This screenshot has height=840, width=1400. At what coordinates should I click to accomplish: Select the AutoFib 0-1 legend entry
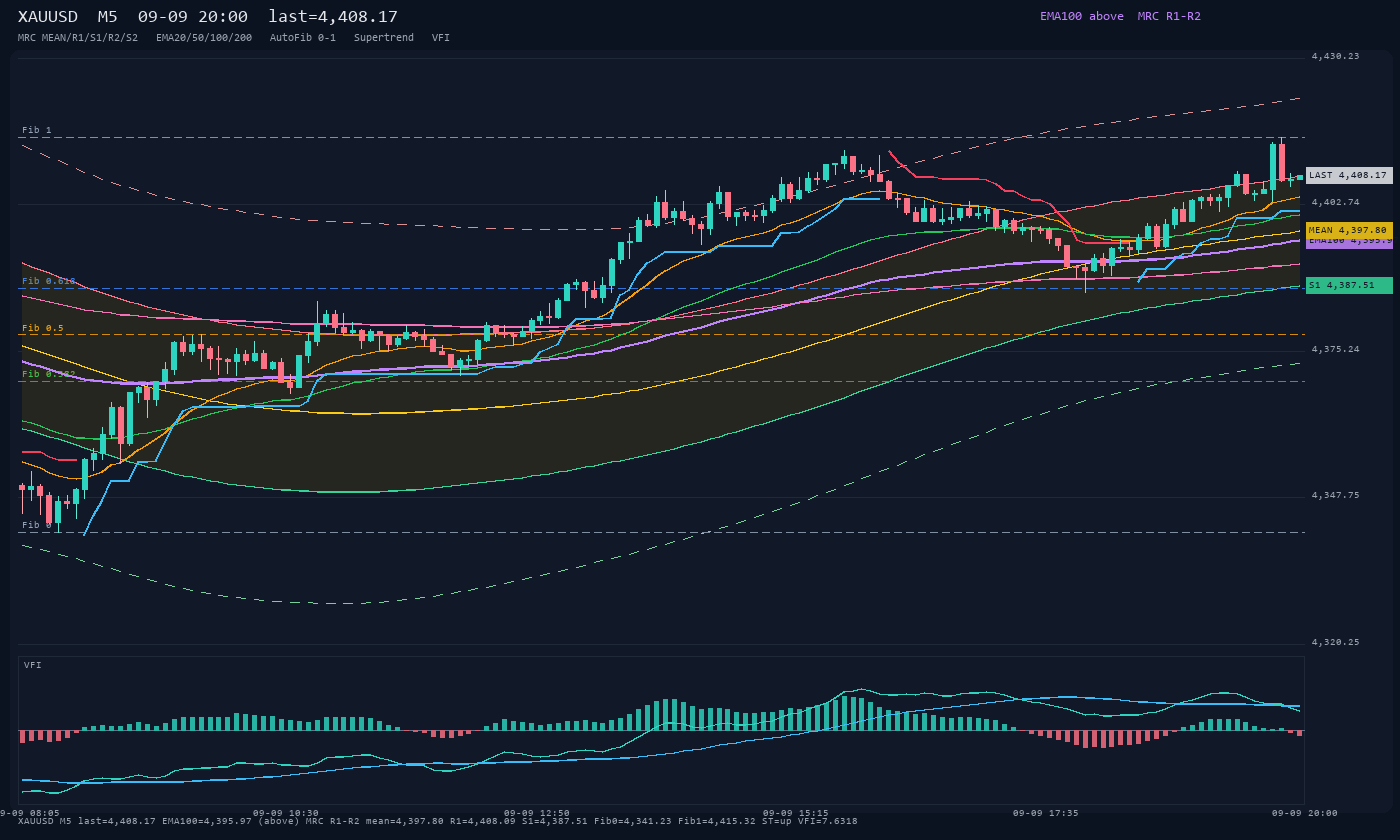click(303, 38)
